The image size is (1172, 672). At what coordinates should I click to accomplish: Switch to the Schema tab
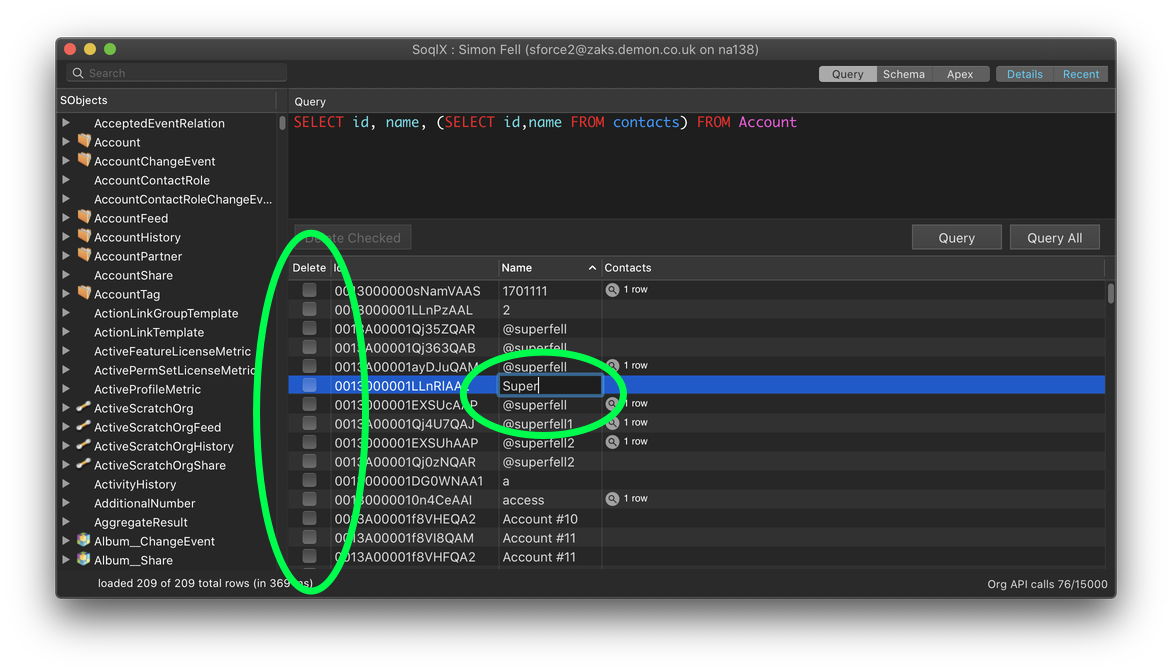point(904,74)
